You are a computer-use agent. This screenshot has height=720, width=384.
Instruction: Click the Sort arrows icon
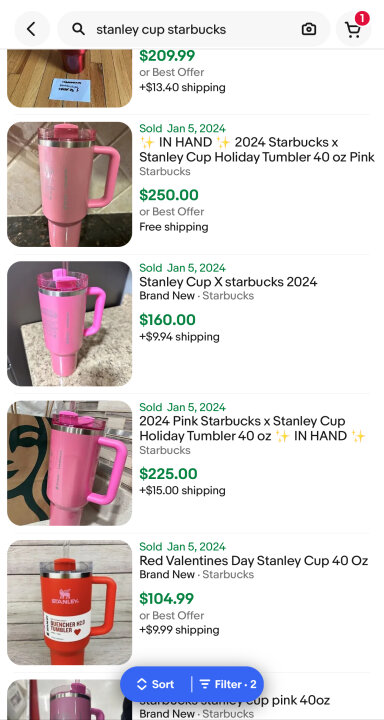click(141, 684)
